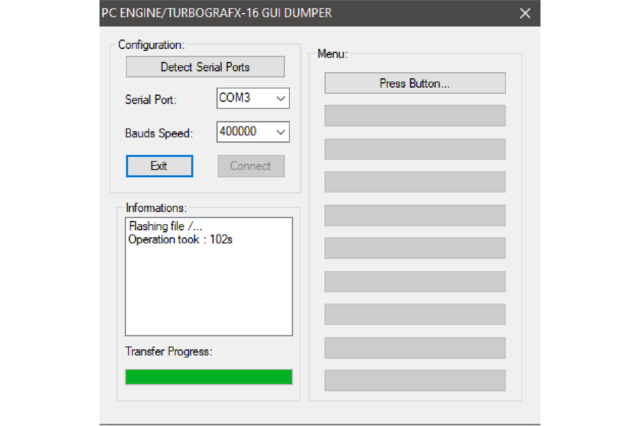The height and width of the screenshot is (426, 640).
Task: Click the 'Transfer Progress:' label
Action: point(169,351)
